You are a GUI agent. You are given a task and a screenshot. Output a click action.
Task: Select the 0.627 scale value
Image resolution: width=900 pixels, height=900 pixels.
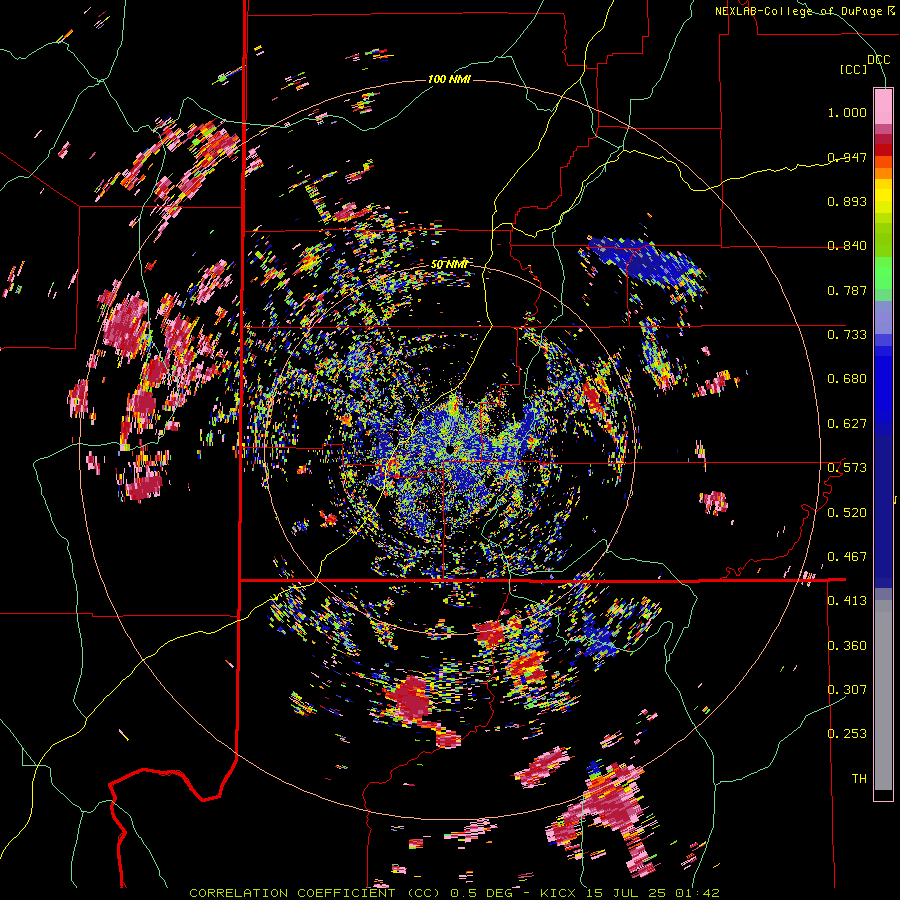(x=847, y=423)
